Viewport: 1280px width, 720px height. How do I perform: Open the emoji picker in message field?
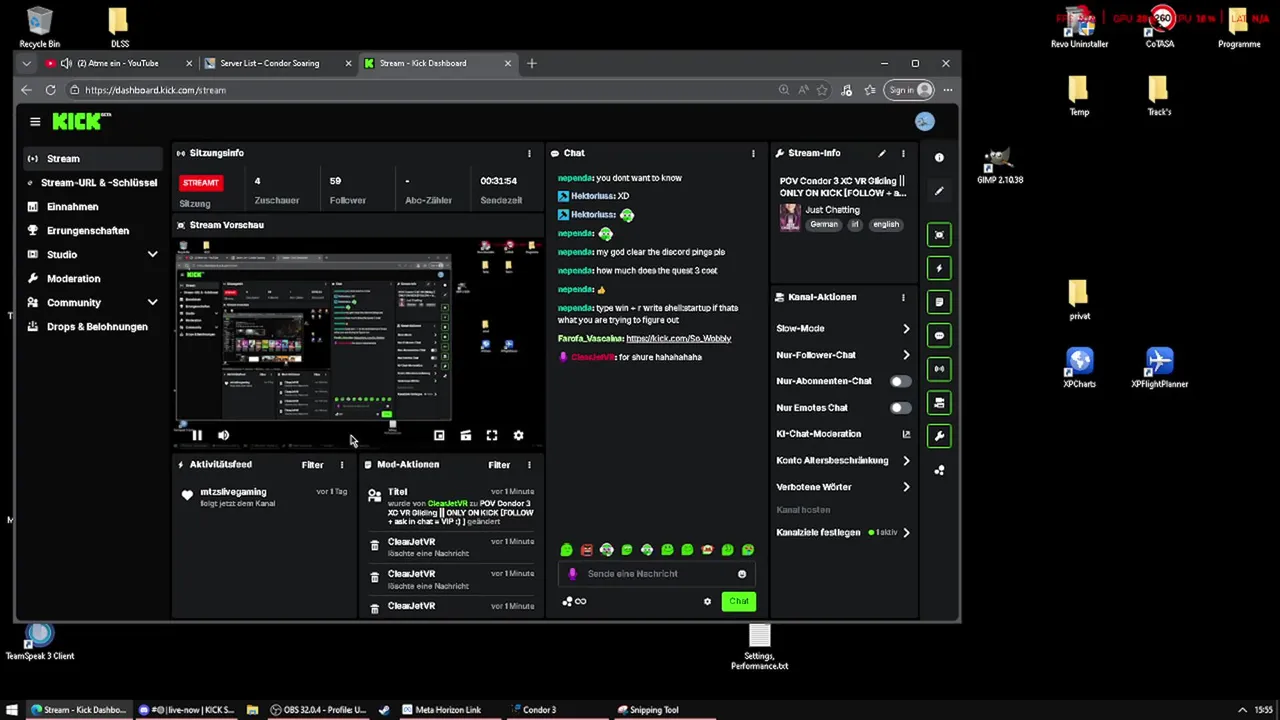coord(742,574)
